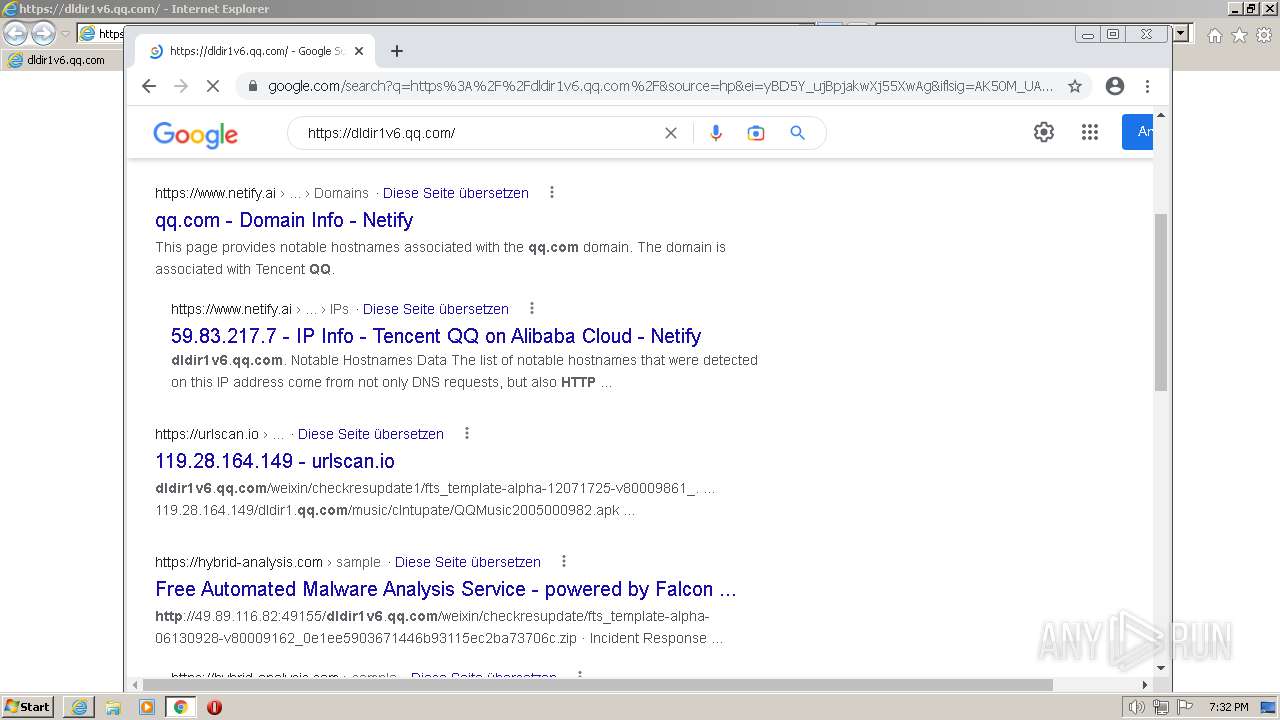Open 59.83.217.7 IP Info Netify result
The height and width of the screenshot is (720, 1280).
[x=436, y=336]
